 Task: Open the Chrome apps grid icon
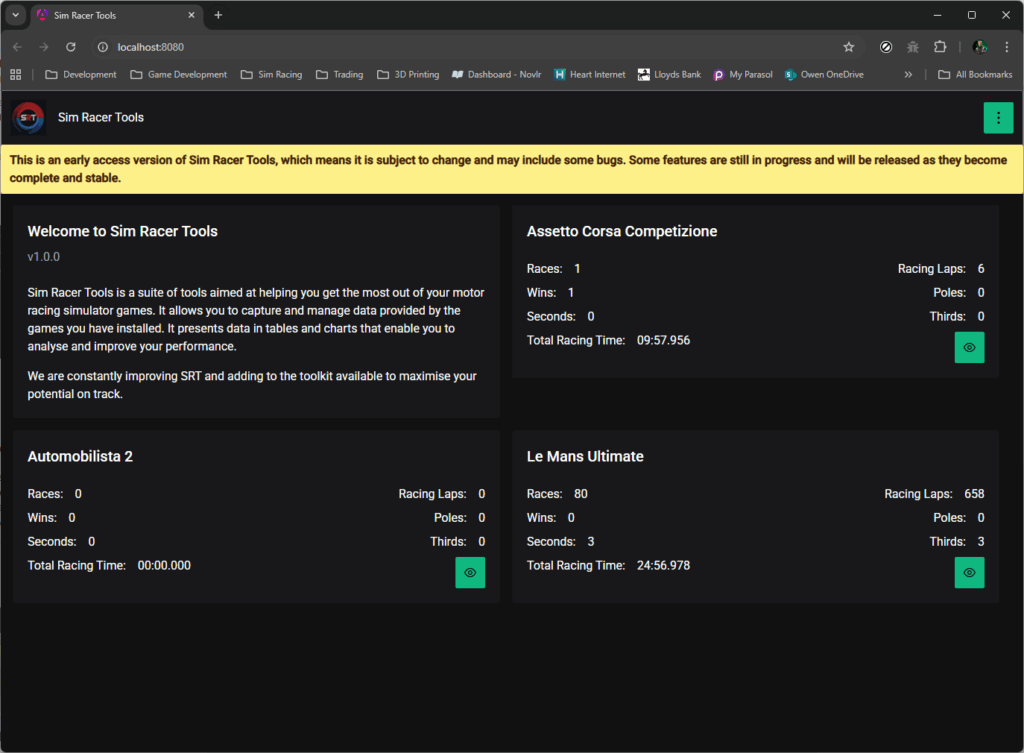pos(16,74)
